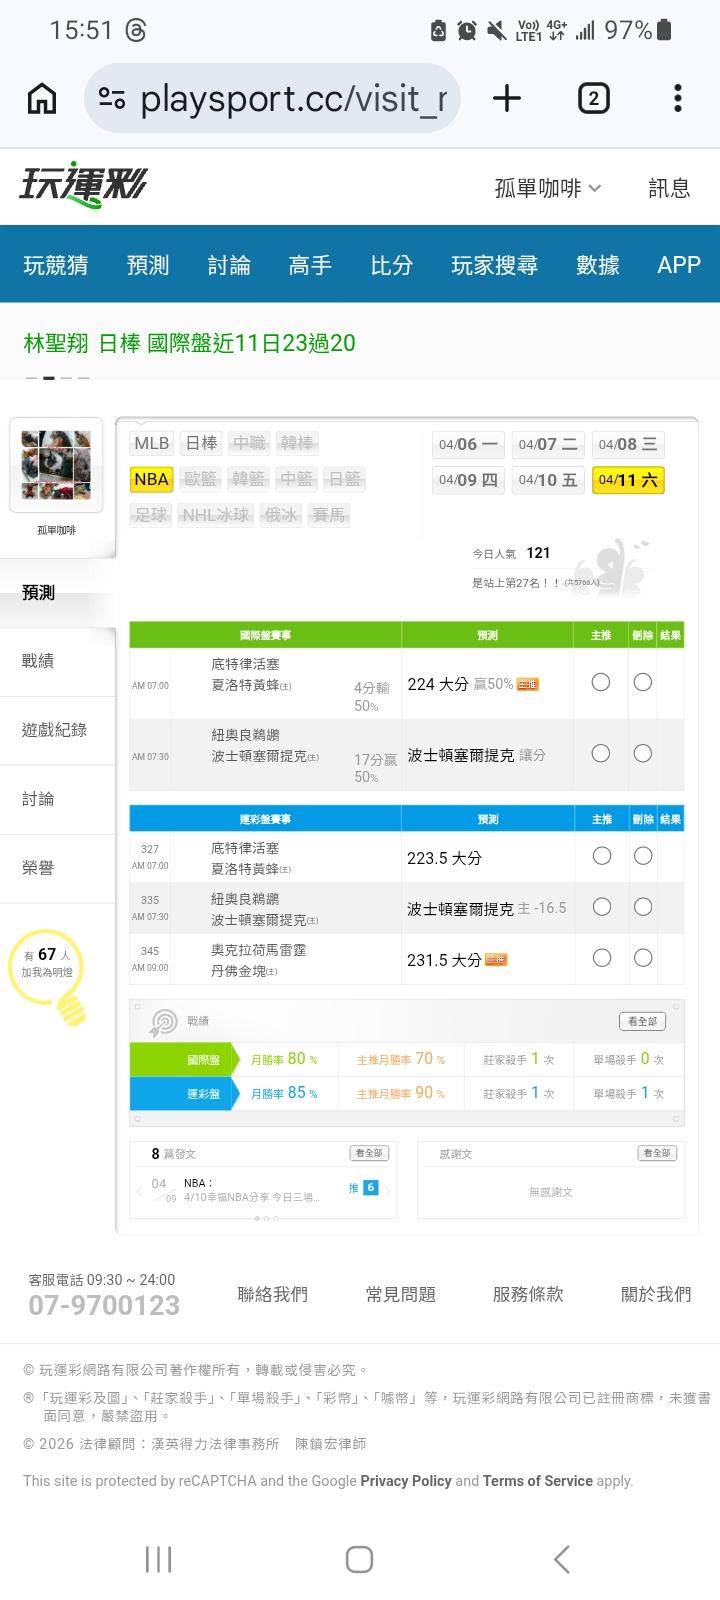720x1600 pixels.
Task: Select the 04/10 五 date button
Action: (548, 480)
